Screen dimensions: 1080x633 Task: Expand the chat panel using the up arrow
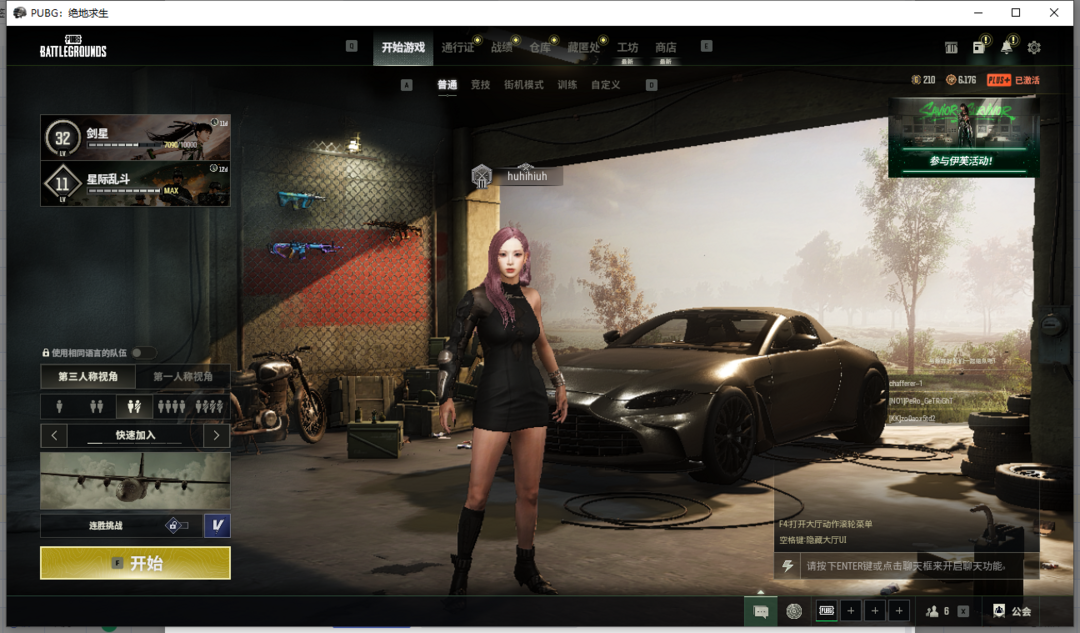pyautogui.click(x=760, y=592)
